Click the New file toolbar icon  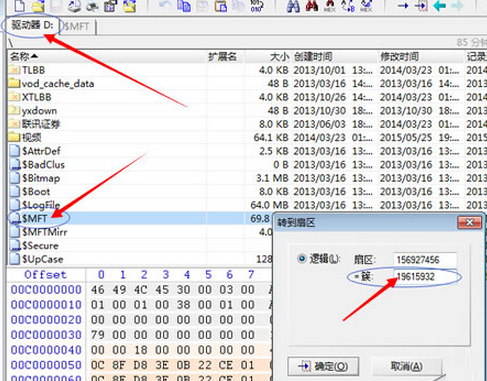click(19, 5)
